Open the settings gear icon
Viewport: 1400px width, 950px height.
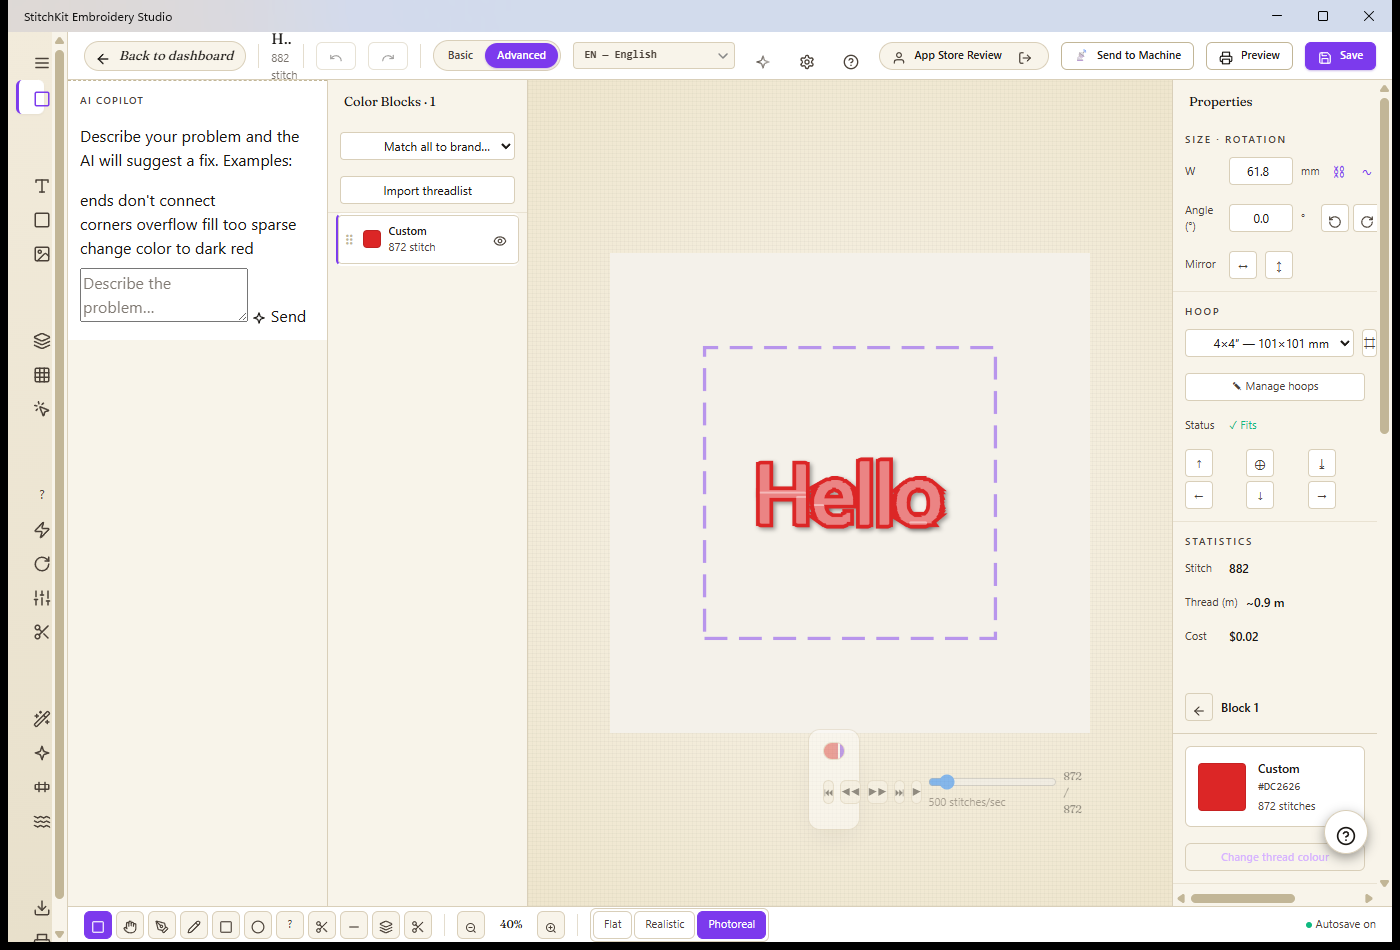807,62
